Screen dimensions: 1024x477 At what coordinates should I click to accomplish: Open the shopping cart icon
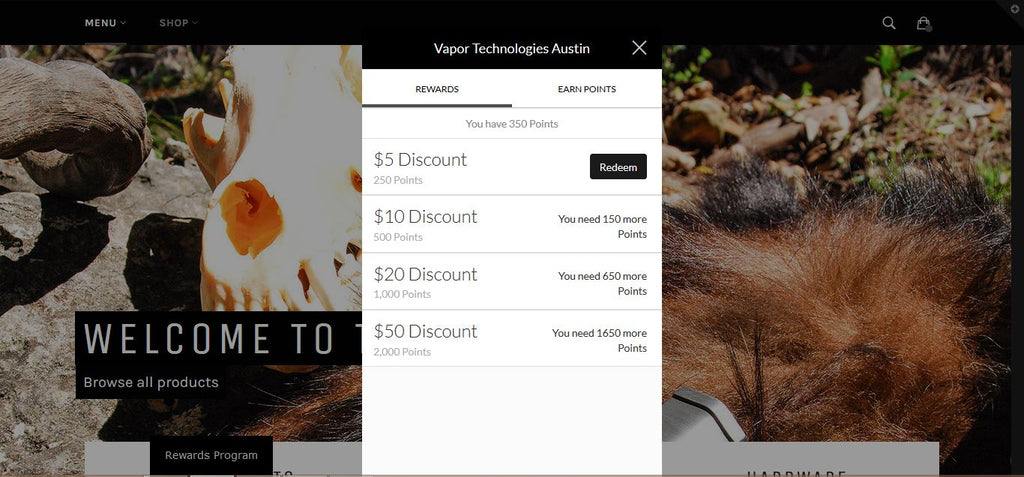click(923, 24)
